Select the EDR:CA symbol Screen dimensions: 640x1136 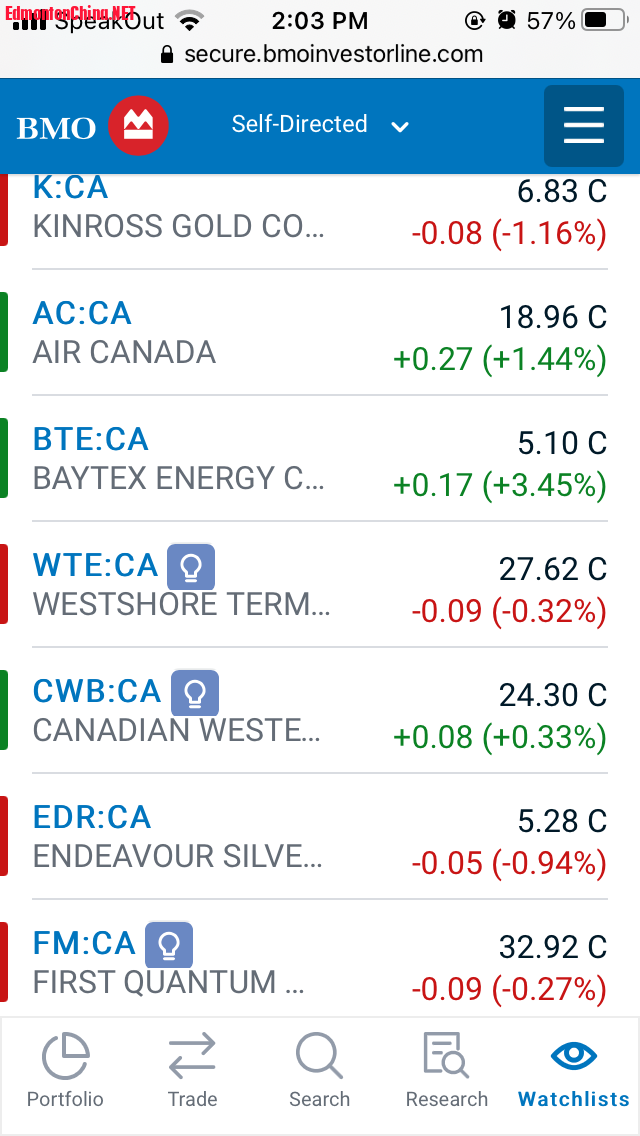click(x=92, y=818)
